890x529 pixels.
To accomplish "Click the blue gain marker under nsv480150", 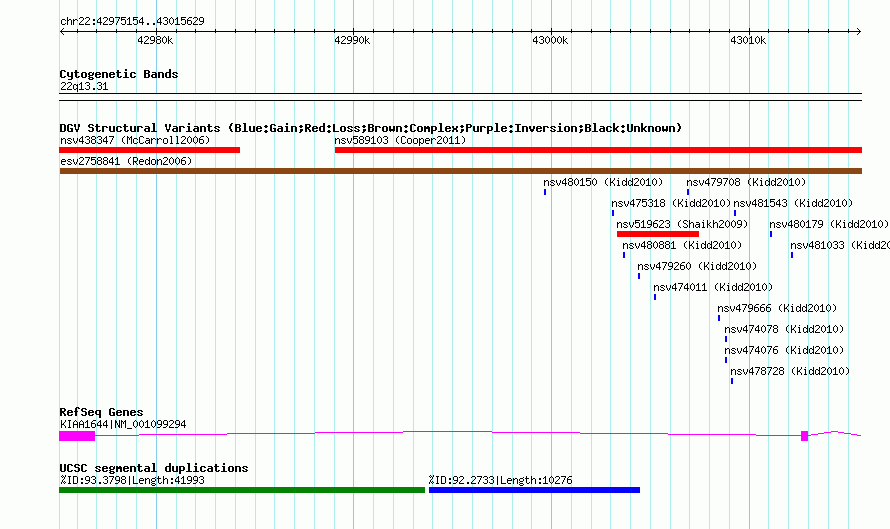I will click(545, 192).
